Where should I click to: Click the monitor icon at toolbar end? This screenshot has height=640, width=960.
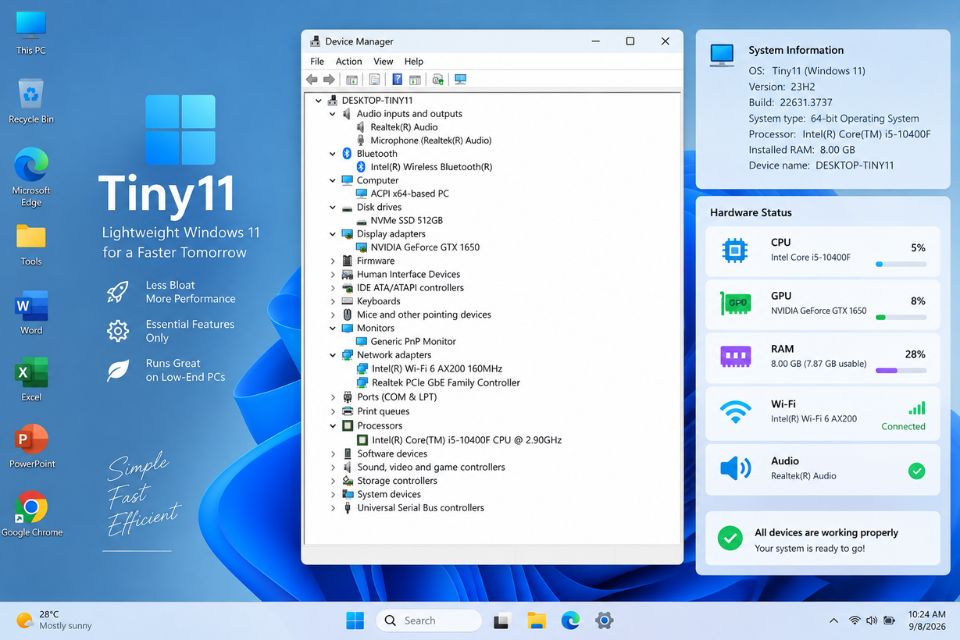coord(460,80)
